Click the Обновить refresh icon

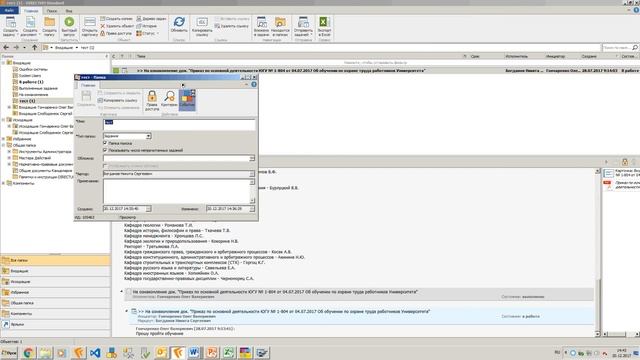179,25
